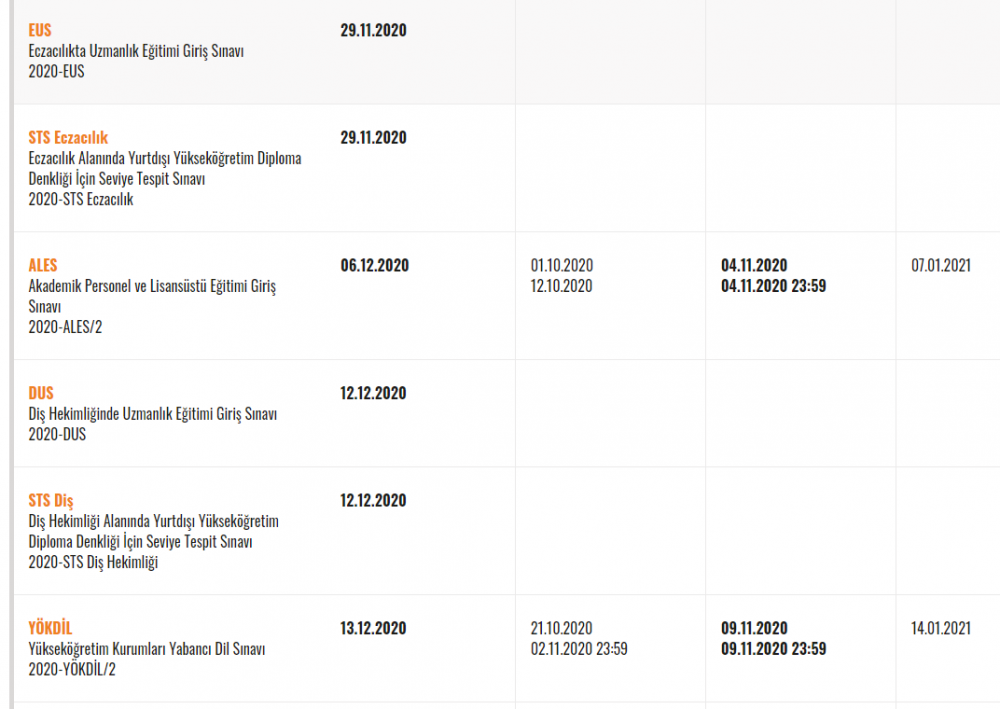The image size is (1000, 709).
Task: Open the EUS exam link
Action: pyautogui.click(x=40, y=31)
